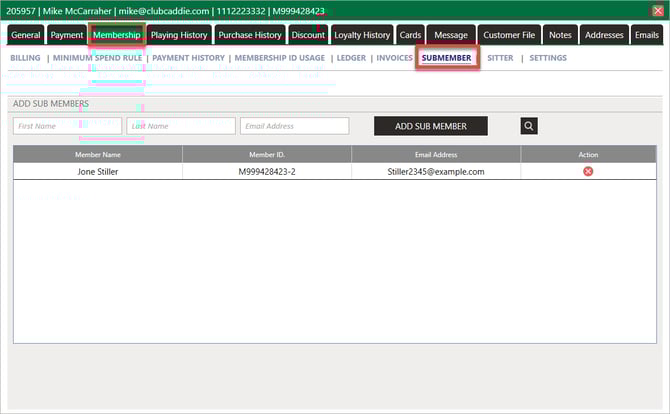Show the Billing sub-section
This screenshot has width=670, height=414.
[25, 58]
